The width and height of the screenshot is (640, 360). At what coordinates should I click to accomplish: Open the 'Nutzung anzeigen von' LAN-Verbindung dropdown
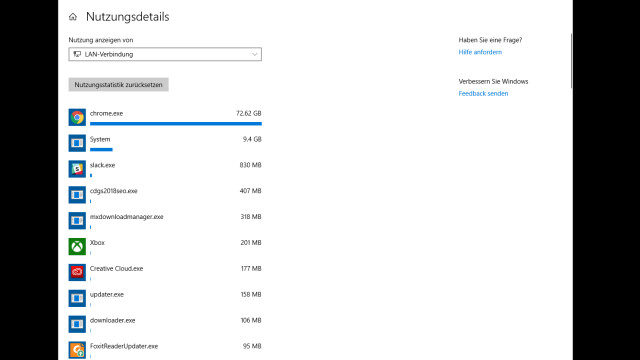[165, 54]
